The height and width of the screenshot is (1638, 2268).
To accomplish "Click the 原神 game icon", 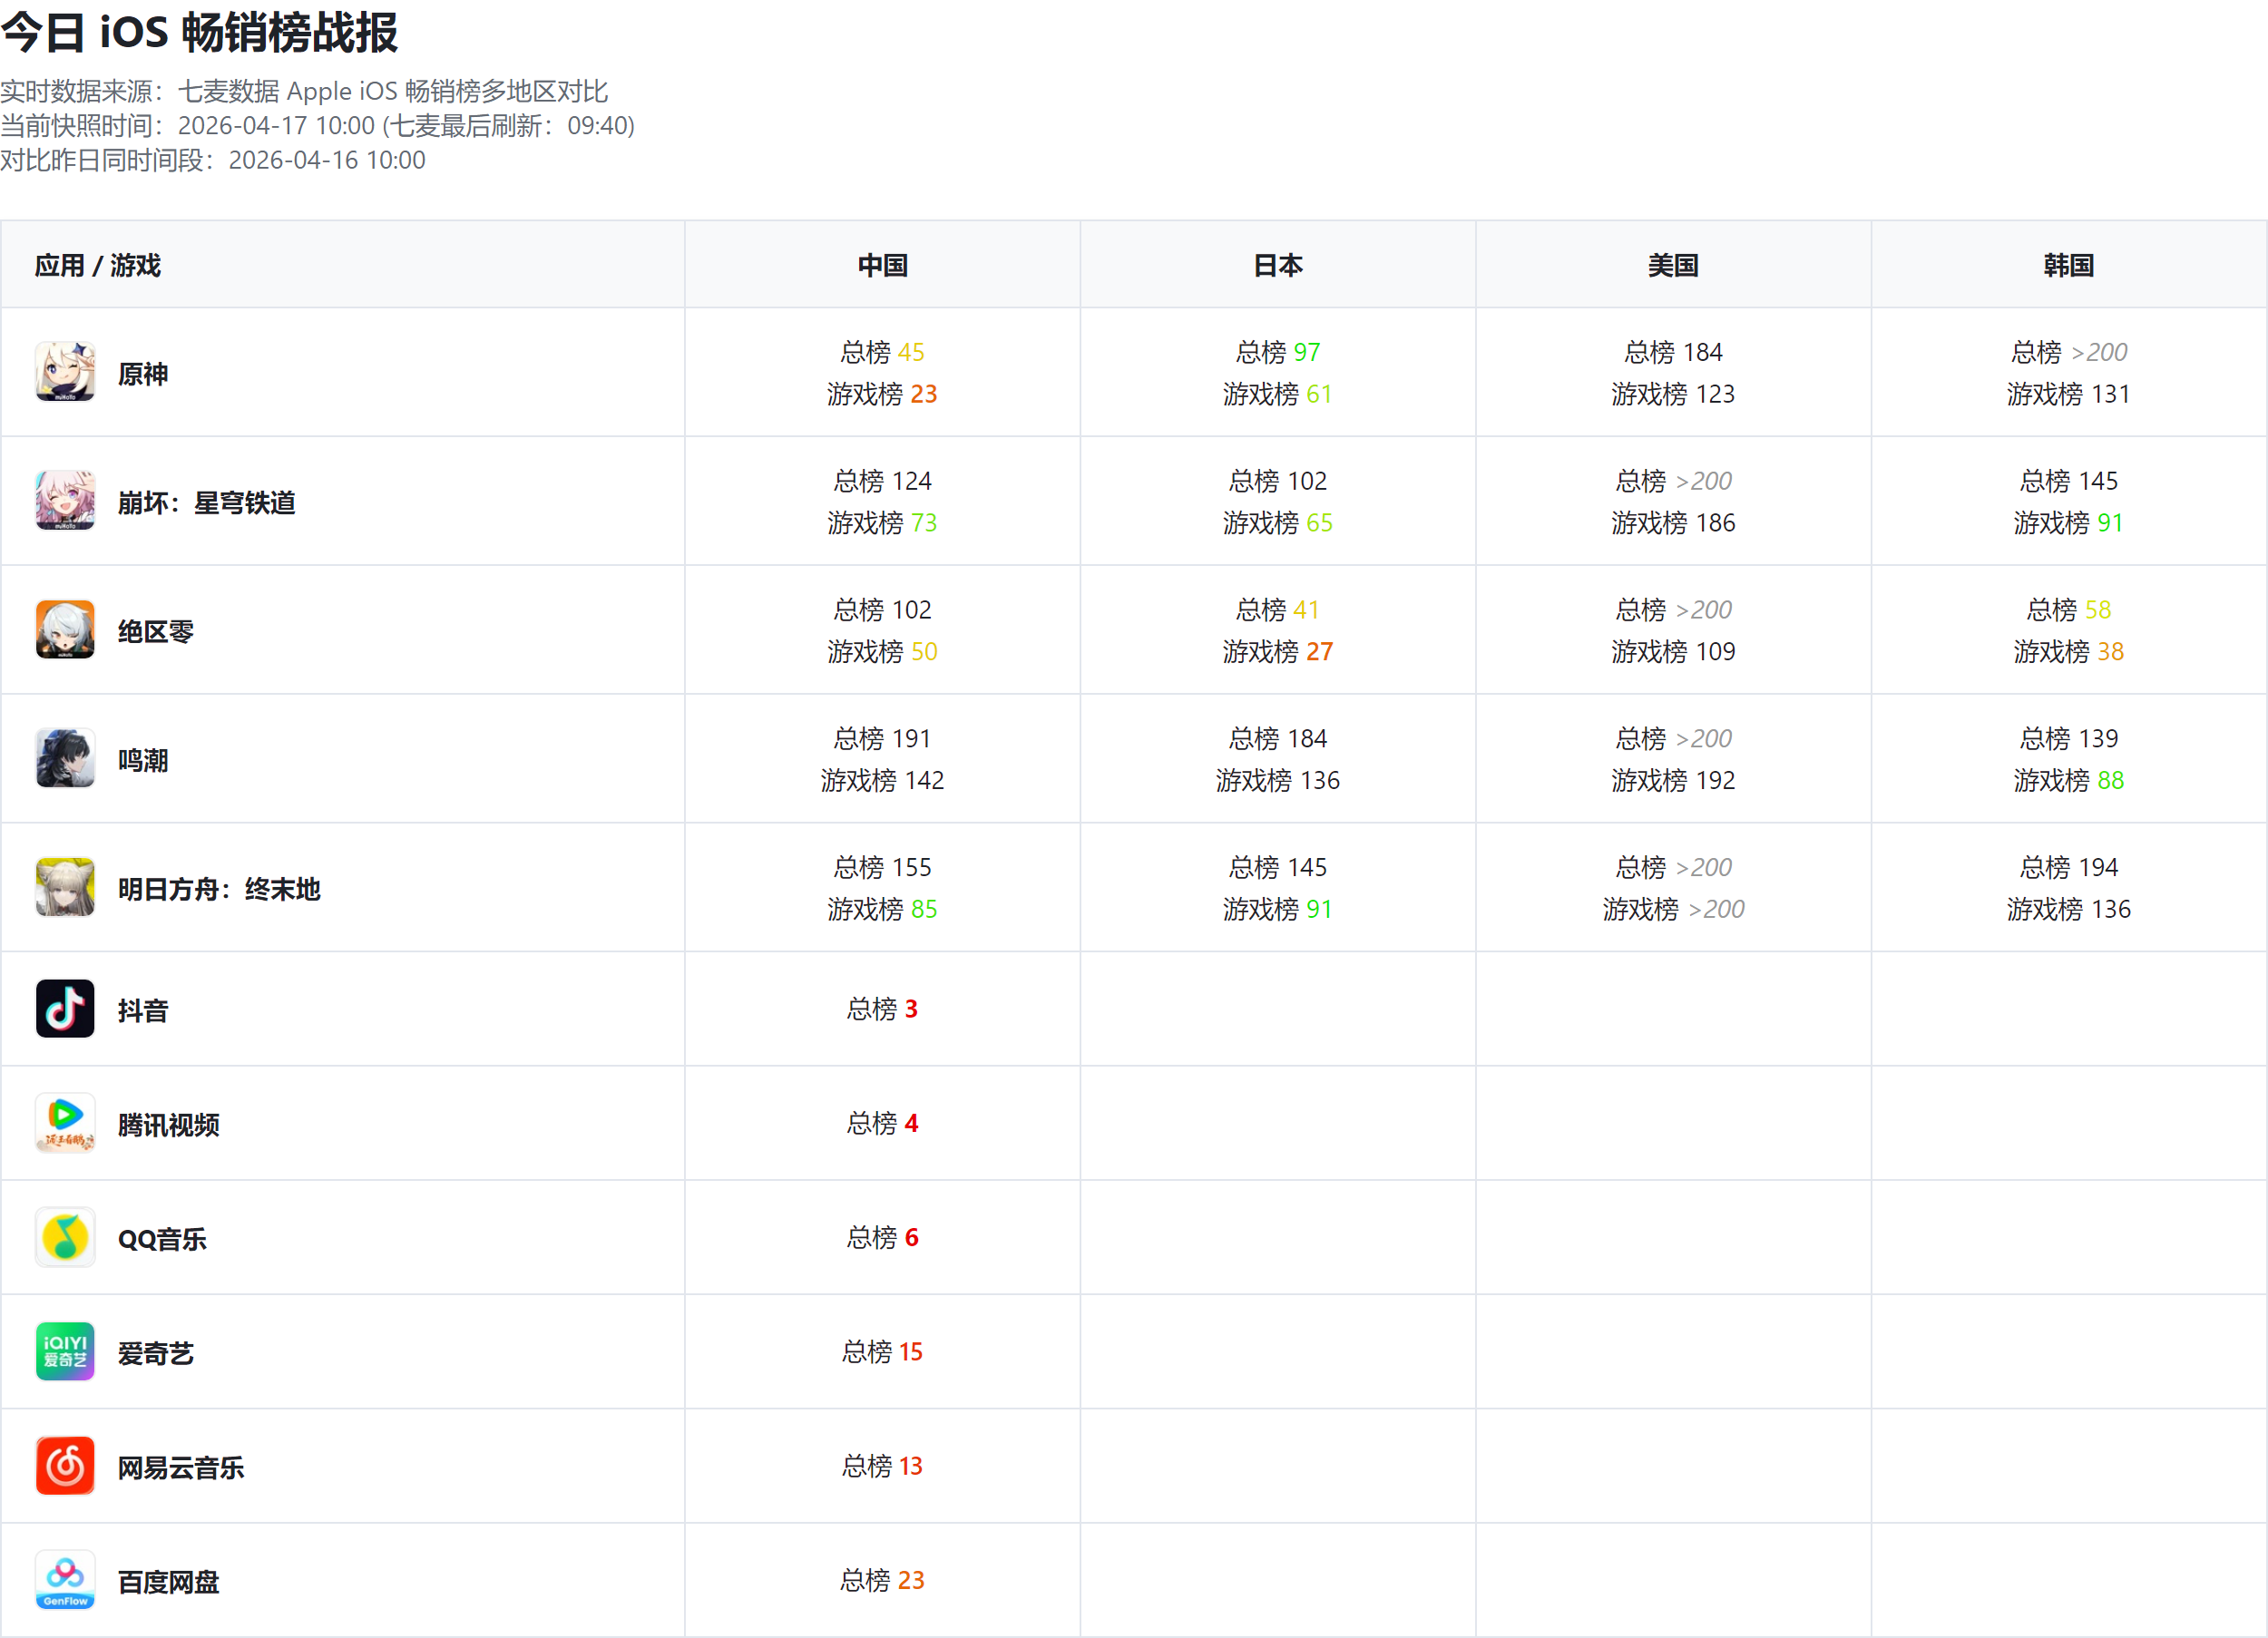I will pos(65,372).
